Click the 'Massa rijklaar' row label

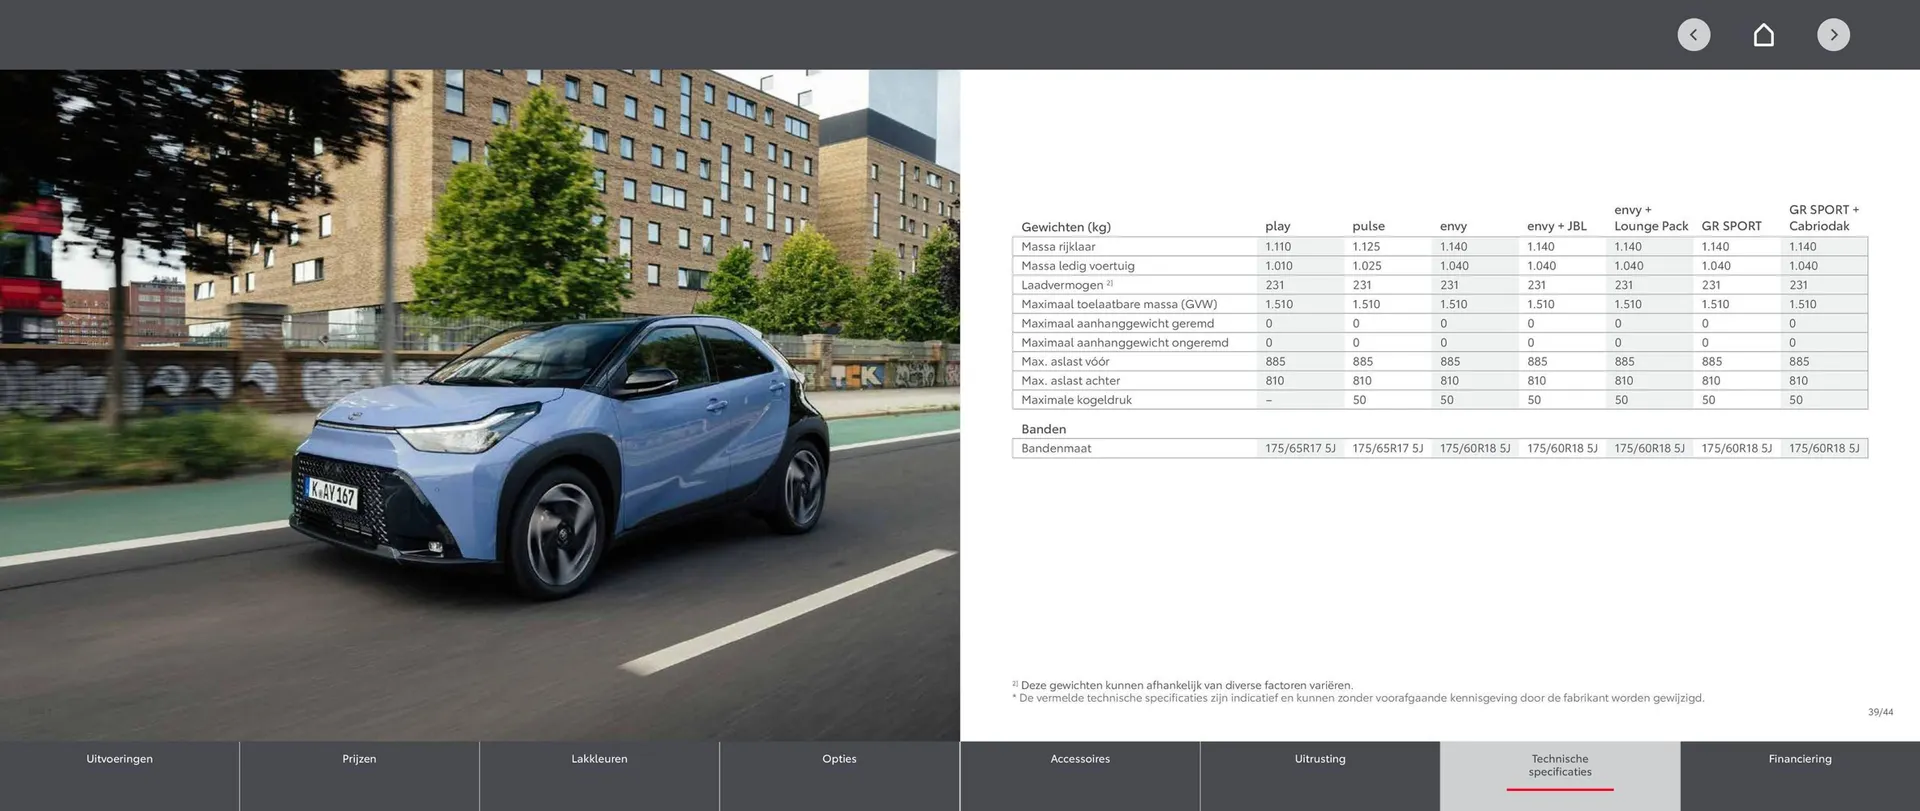(x=1058, y=247)
